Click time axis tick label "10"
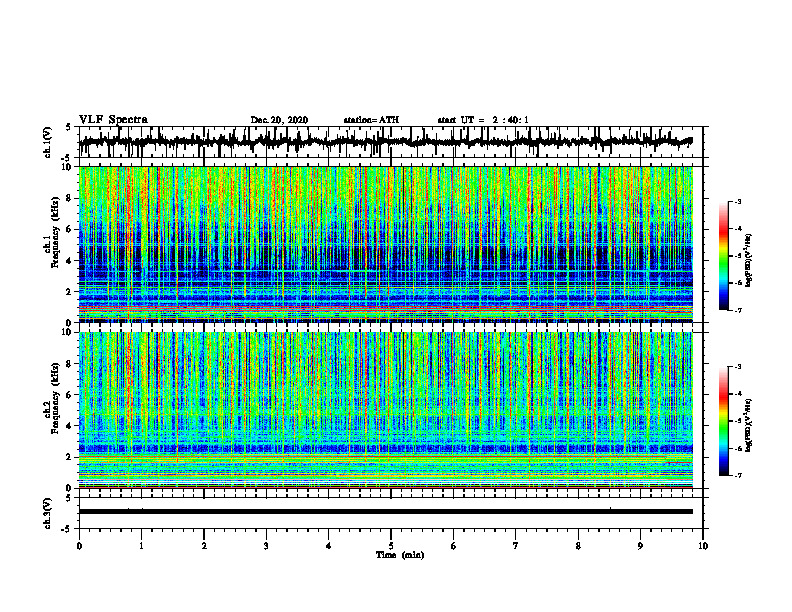 703,546
